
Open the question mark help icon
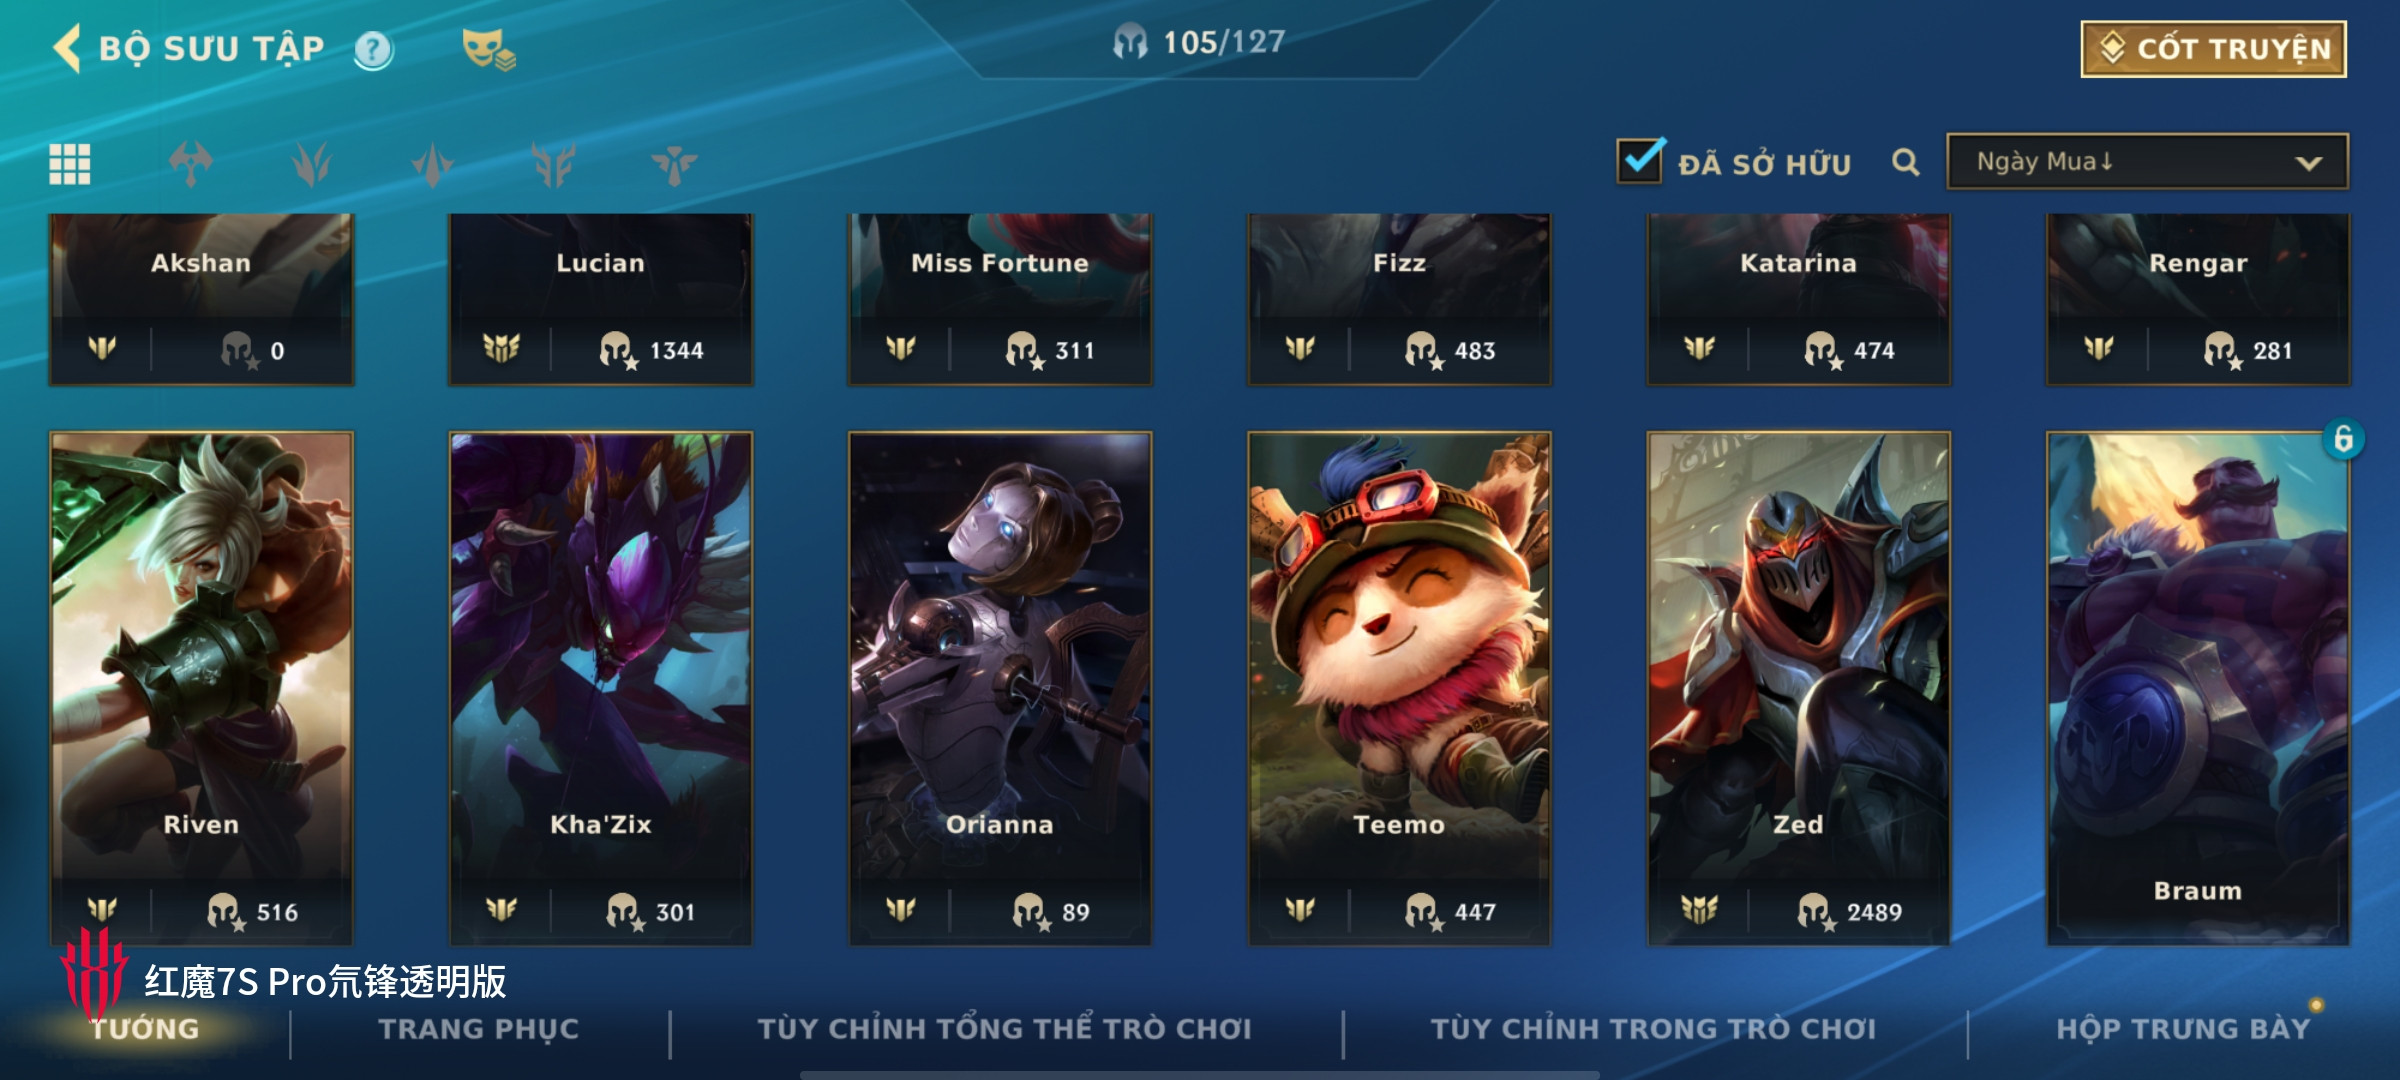coord(373,49)
